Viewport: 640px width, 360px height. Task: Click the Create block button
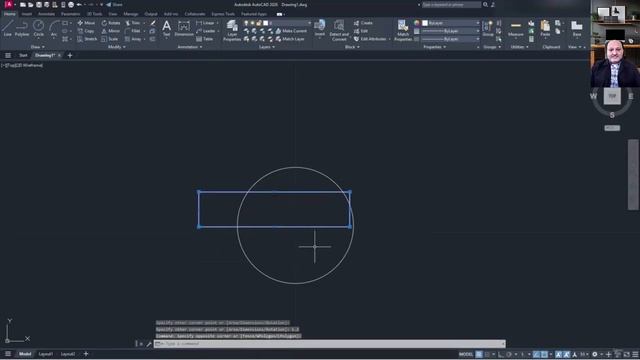click(363, 23)
